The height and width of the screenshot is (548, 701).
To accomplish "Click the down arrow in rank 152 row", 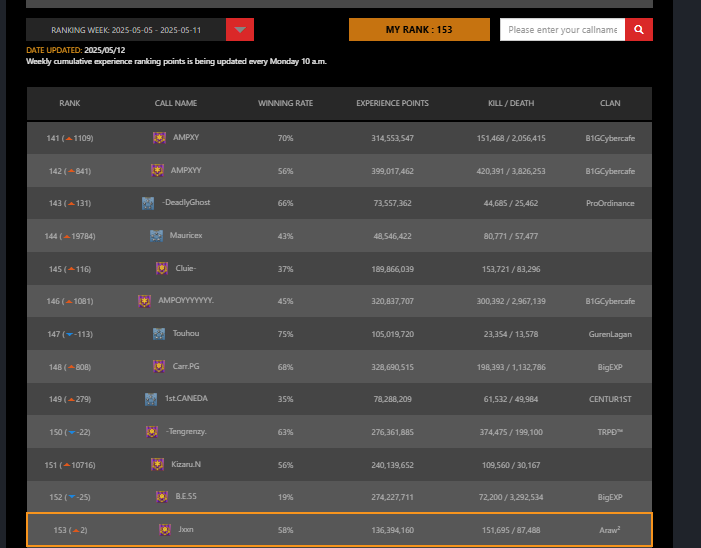I will tap(72, 497).
